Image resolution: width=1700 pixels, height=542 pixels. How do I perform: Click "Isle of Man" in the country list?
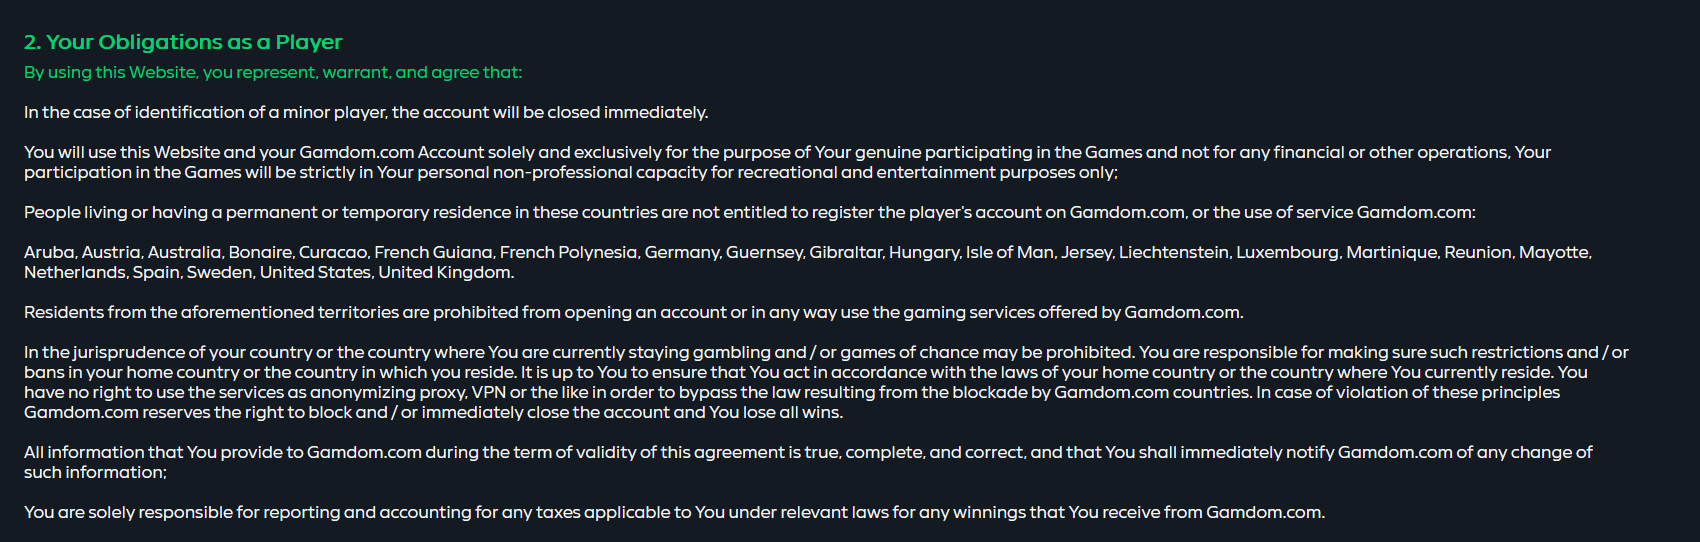1009,252
